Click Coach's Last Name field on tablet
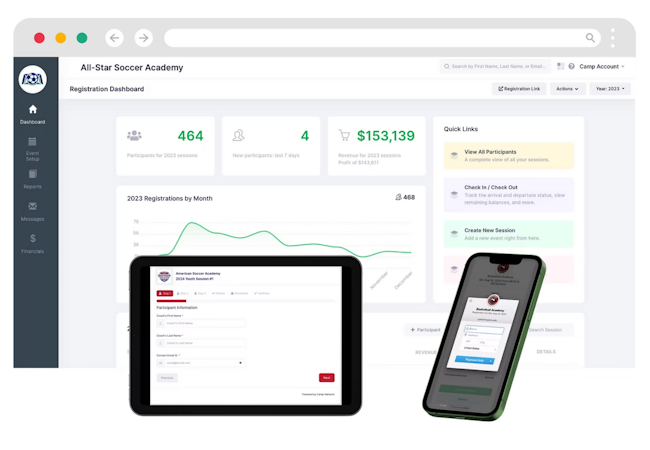 pos(201,343)
